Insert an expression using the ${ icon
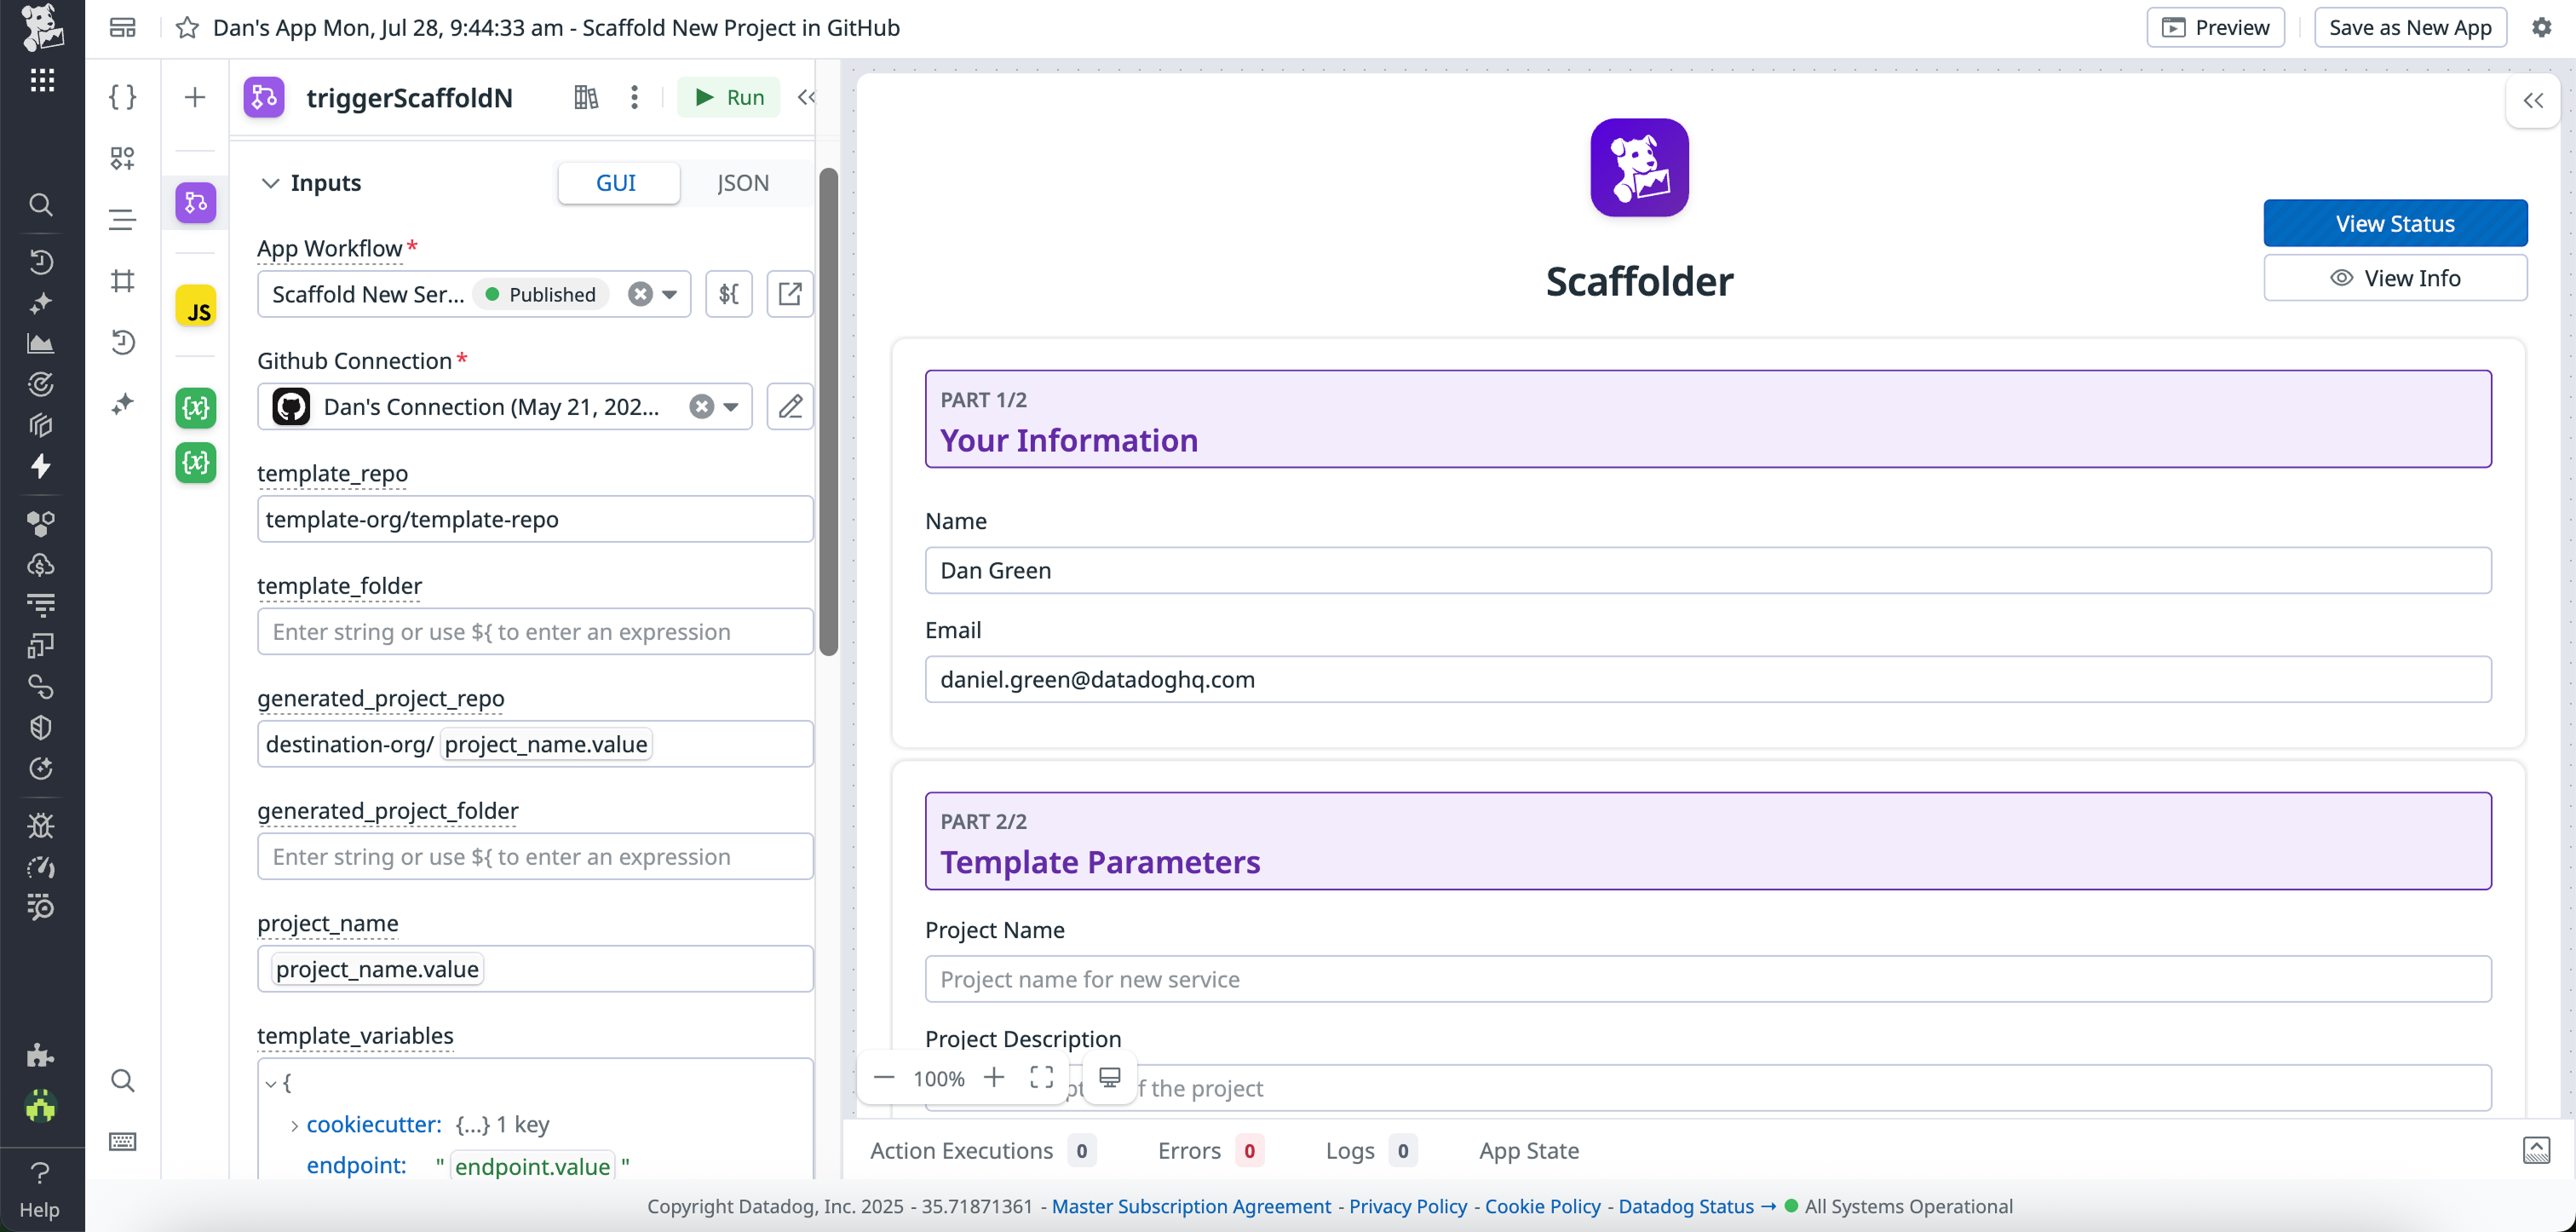 [x=728, y=293]
